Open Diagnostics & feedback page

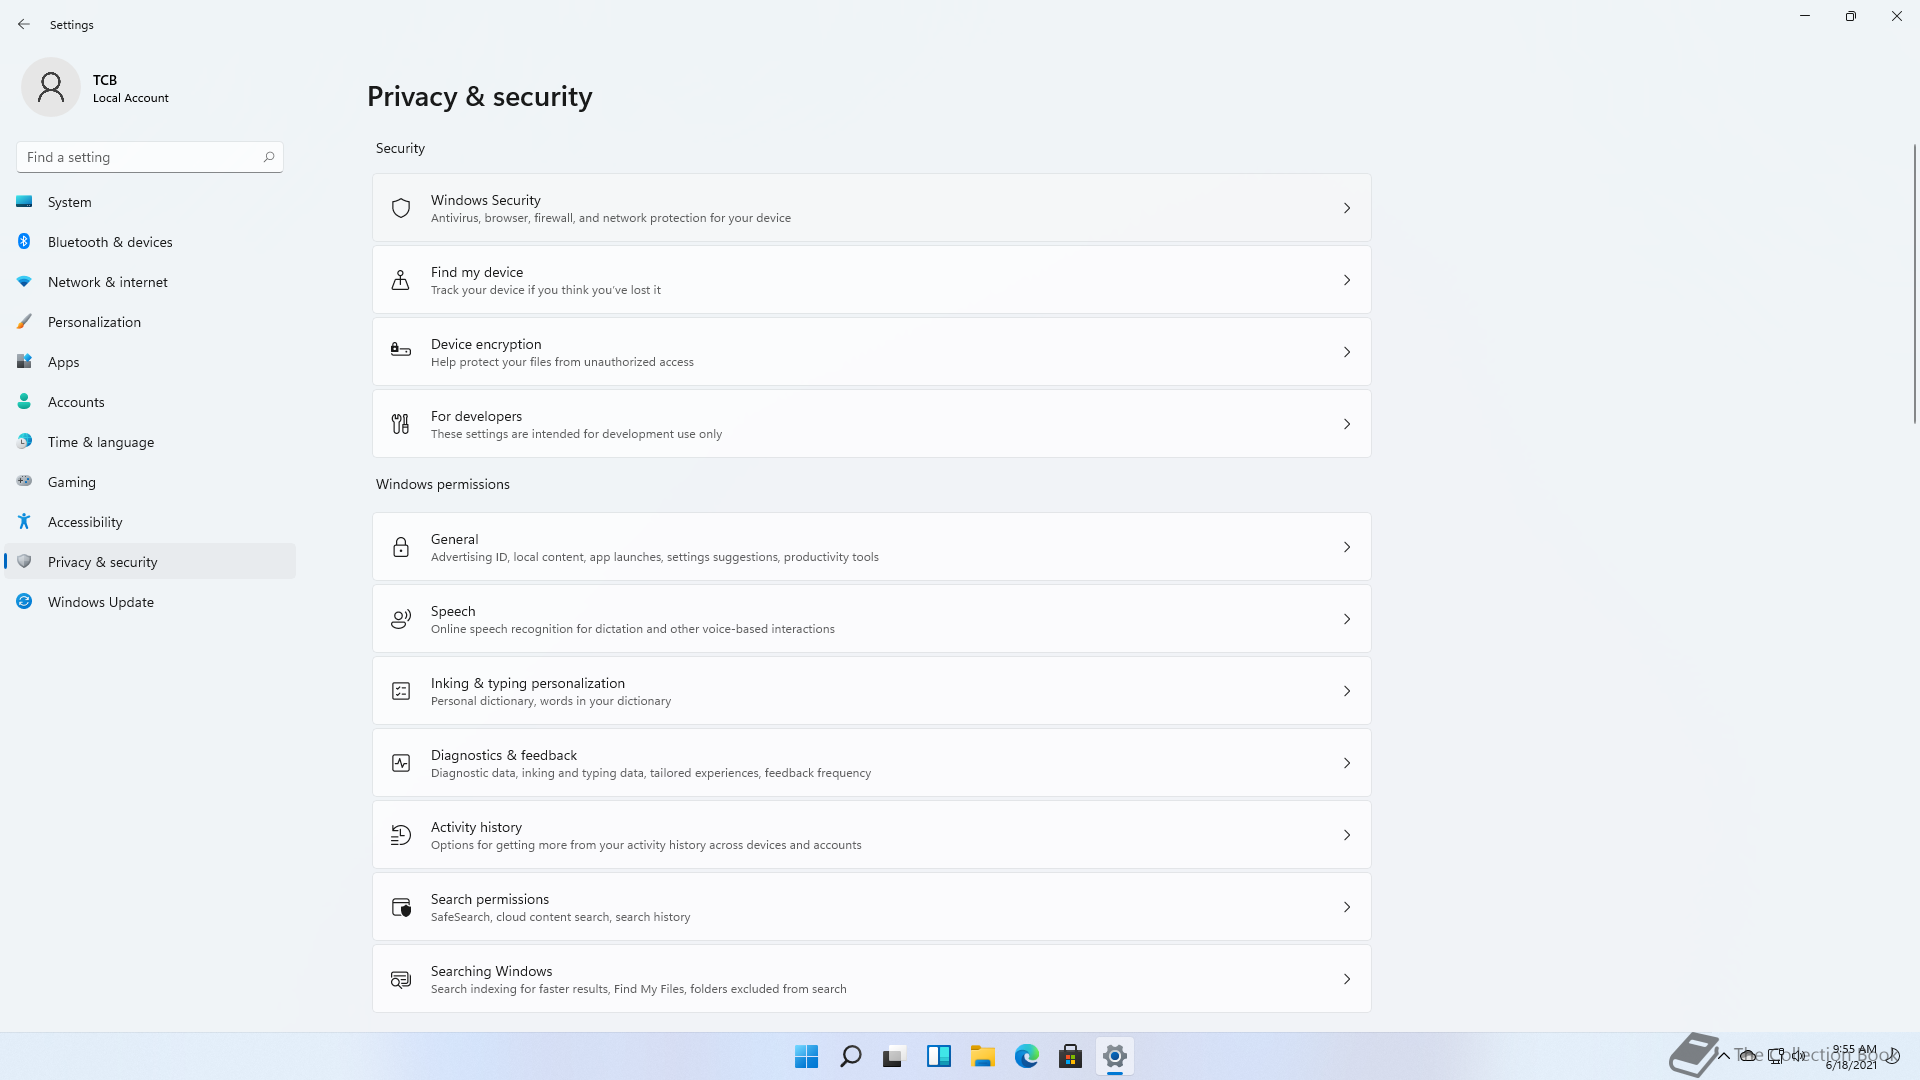pyautogui.click(x=871, y=763)
